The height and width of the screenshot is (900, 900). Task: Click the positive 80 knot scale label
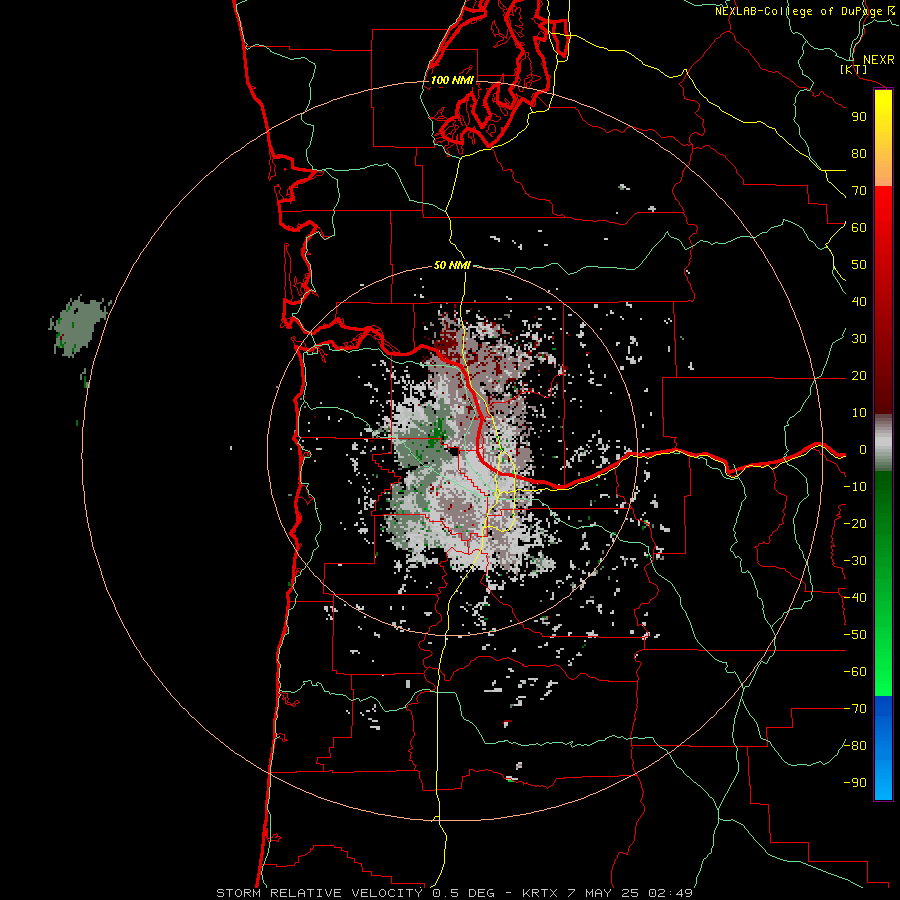click(859, 153)
